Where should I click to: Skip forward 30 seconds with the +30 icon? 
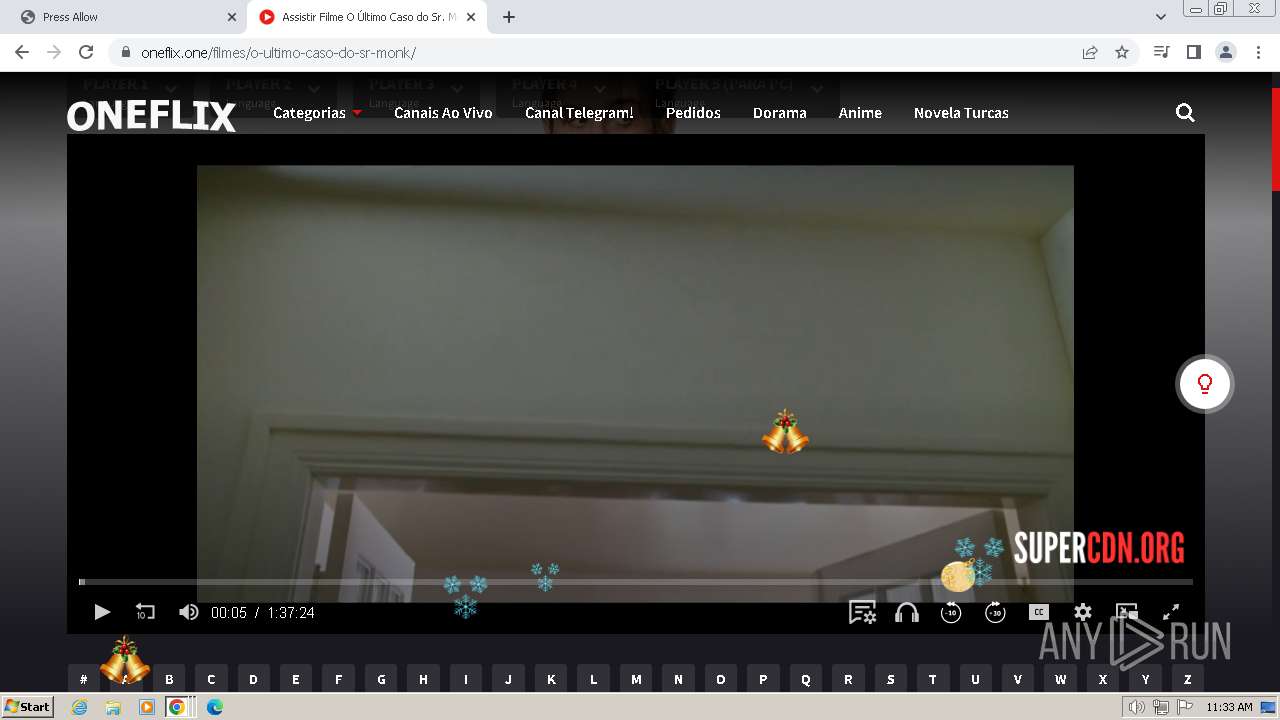[995, 612]
